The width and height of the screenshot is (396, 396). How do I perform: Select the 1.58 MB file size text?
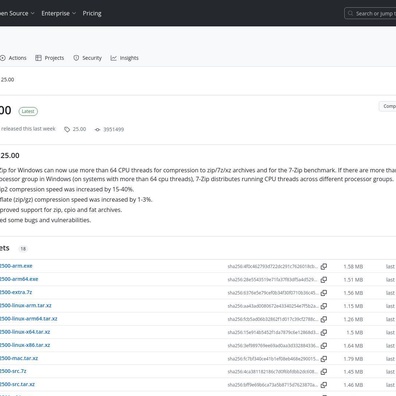pos(353,267)
